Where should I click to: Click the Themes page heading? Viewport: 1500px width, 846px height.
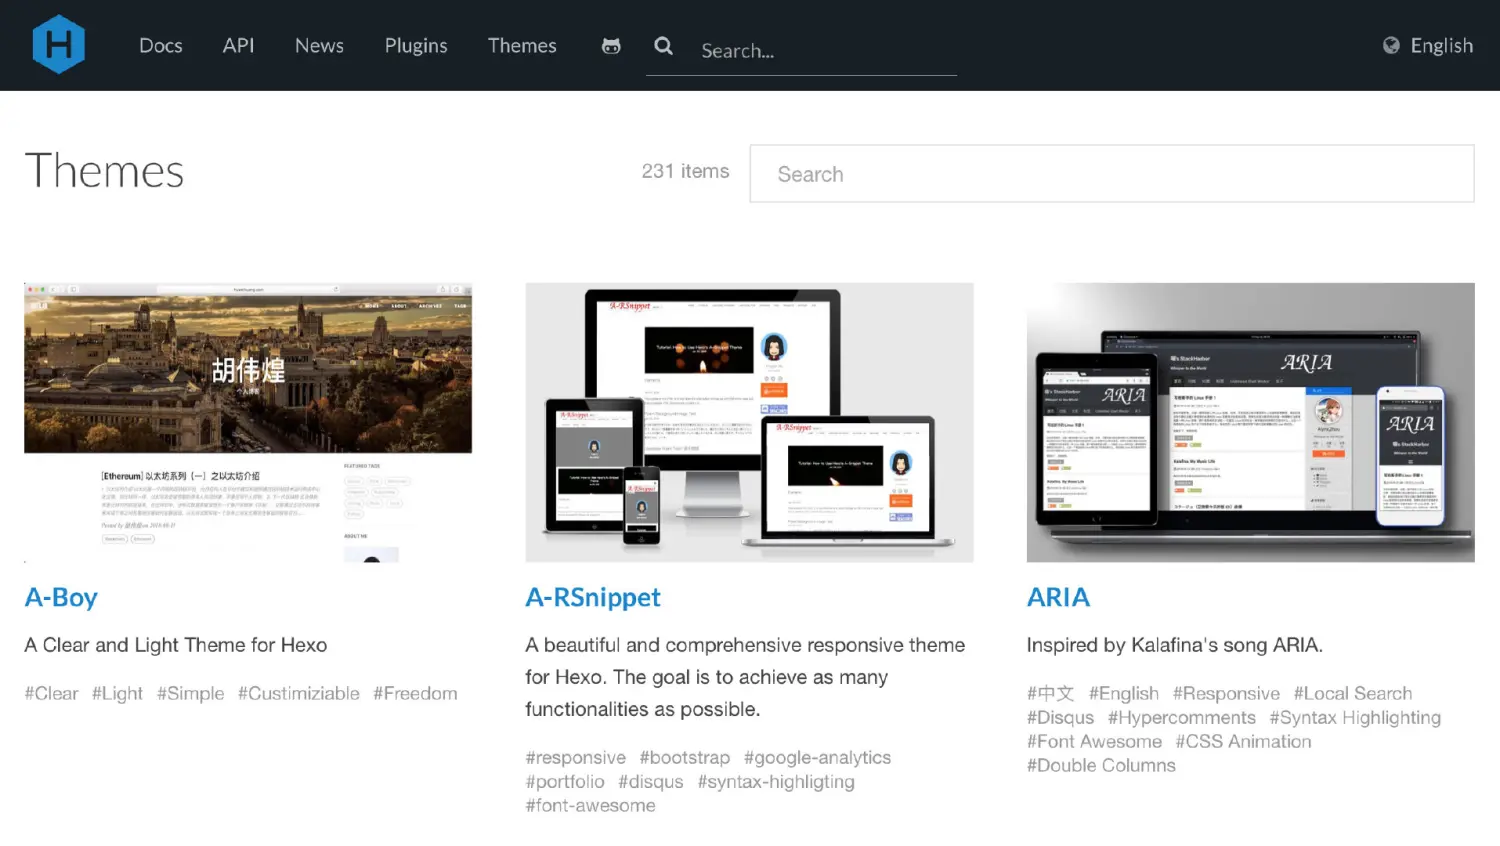[x=104, y=171]
